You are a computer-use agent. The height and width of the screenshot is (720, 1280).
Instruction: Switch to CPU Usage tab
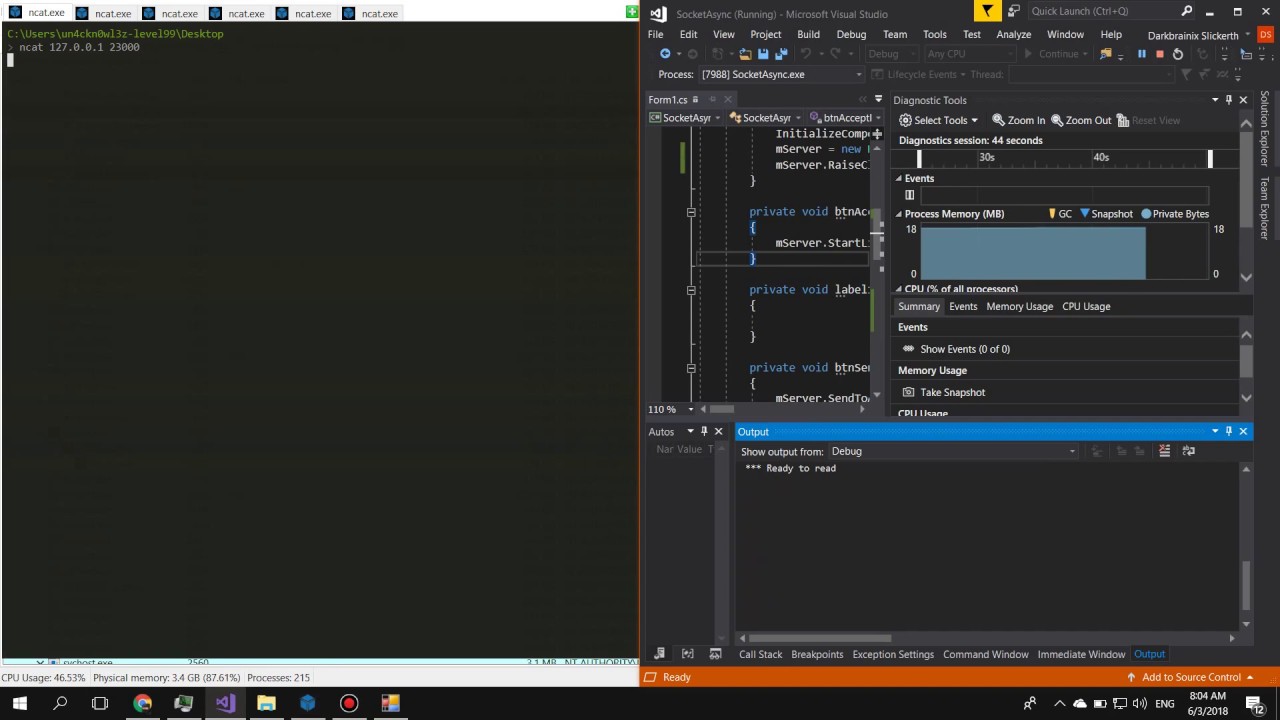pyautogui.click(x=1086, y=306)
